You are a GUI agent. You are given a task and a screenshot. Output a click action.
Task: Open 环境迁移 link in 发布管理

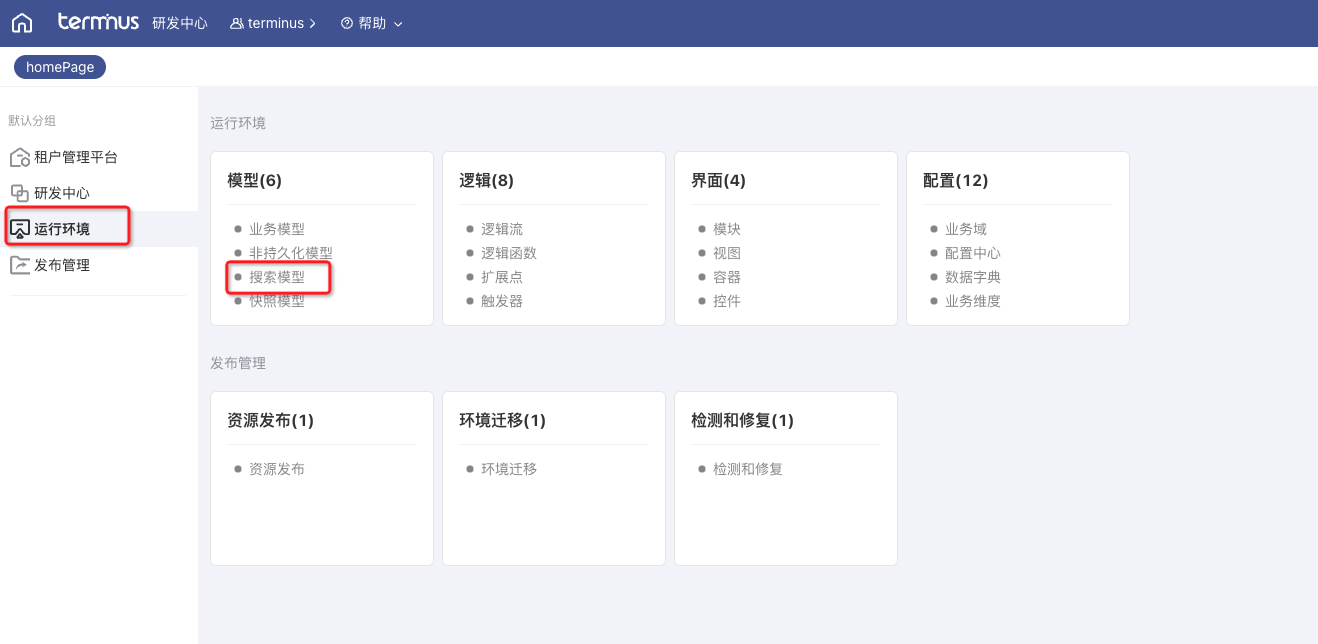pos(509,468)
